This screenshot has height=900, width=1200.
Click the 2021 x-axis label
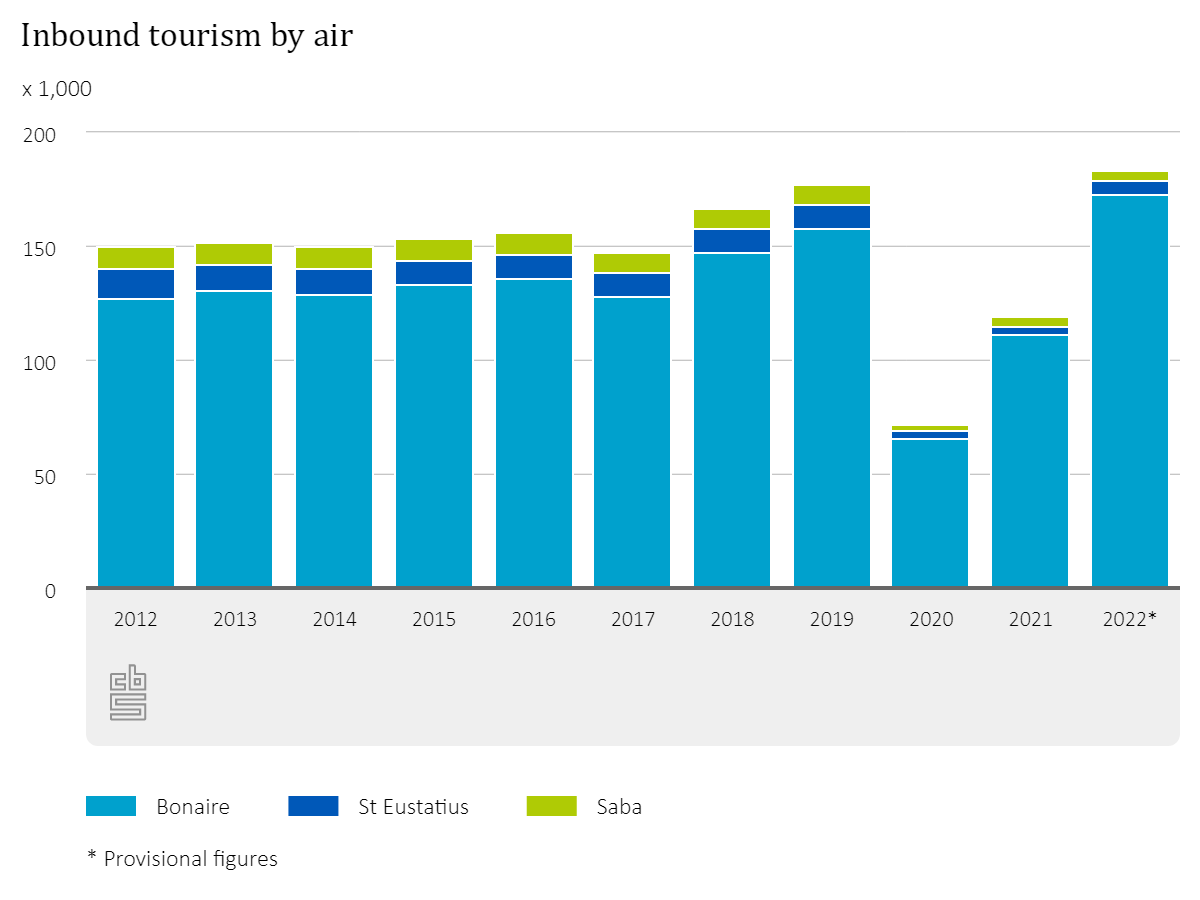[1031, 620]
